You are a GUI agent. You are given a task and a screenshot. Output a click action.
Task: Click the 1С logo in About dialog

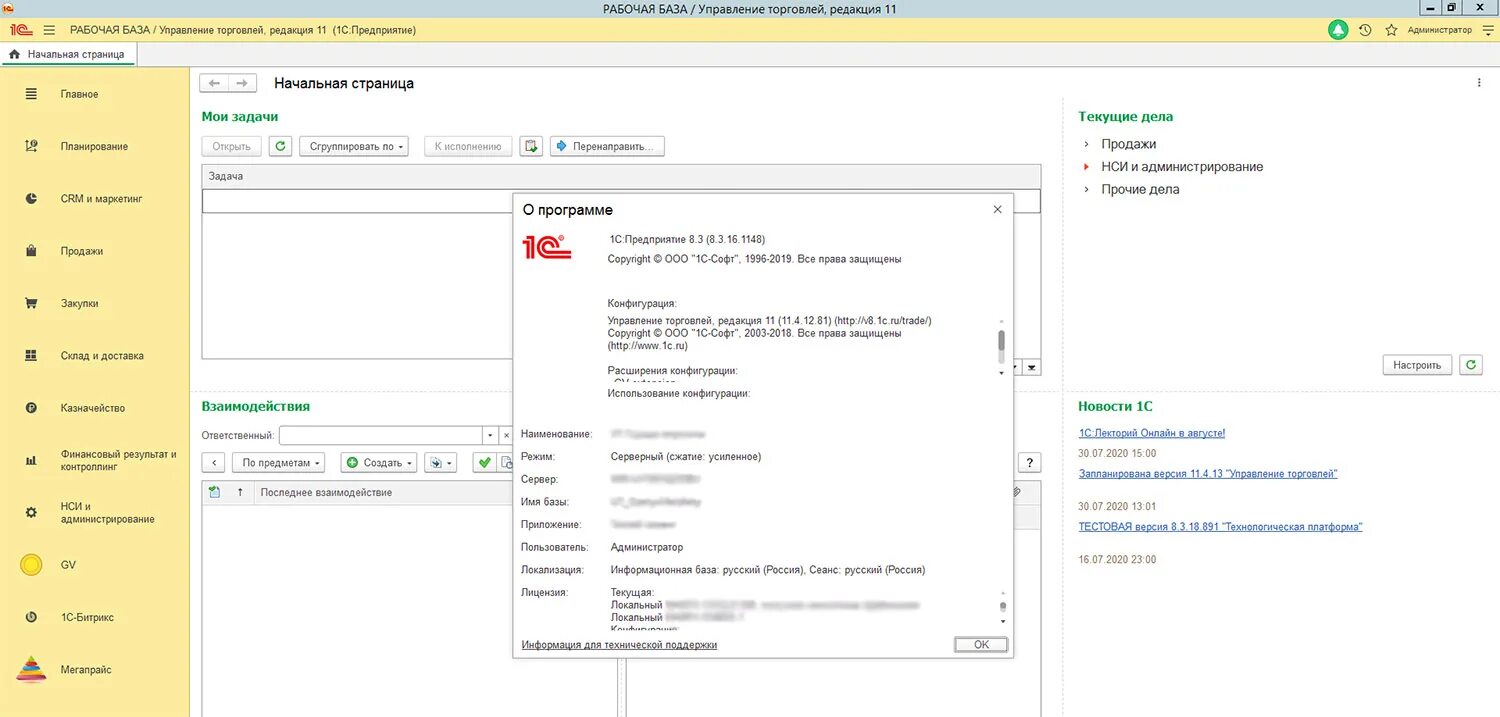546,246
